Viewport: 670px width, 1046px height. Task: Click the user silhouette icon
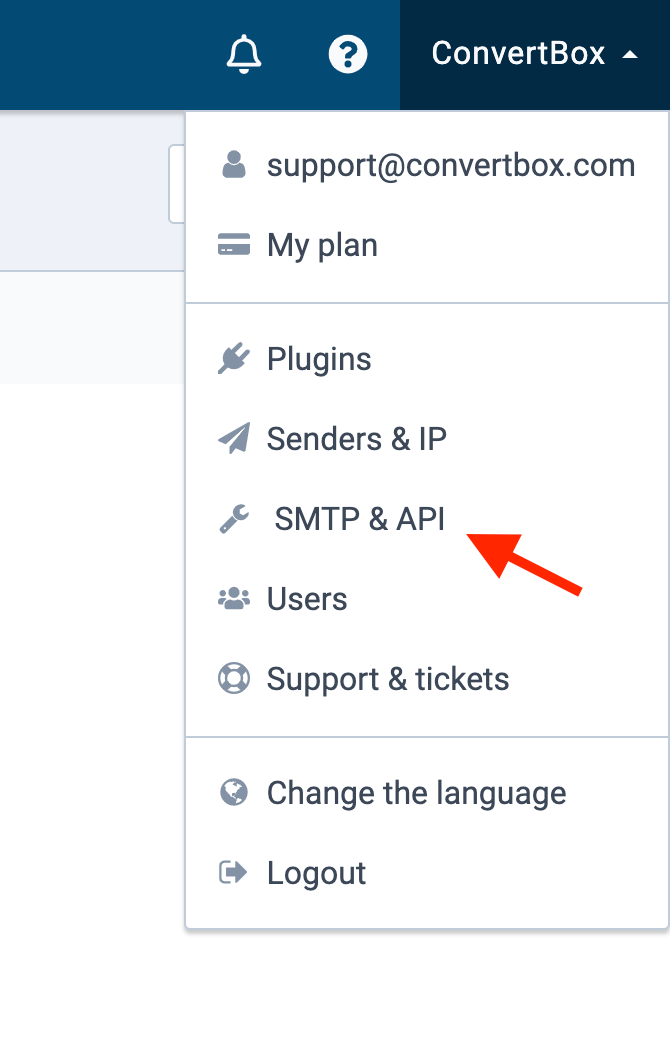point(234,164)
